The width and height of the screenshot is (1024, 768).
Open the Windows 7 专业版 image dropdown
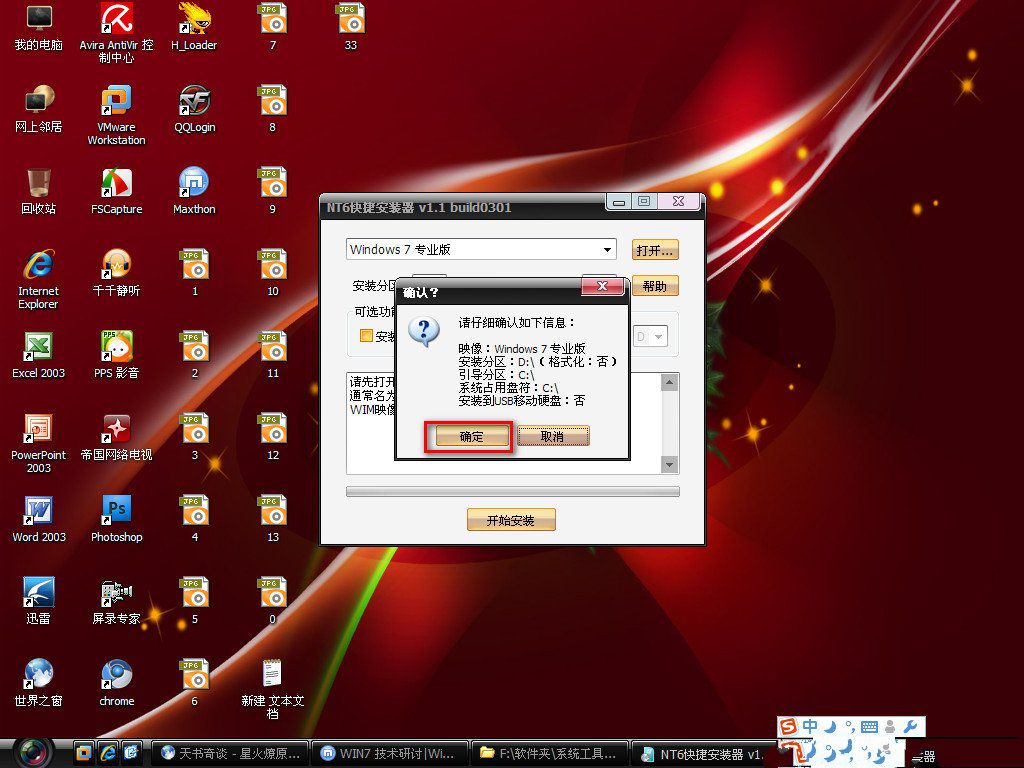coord(607,250)
